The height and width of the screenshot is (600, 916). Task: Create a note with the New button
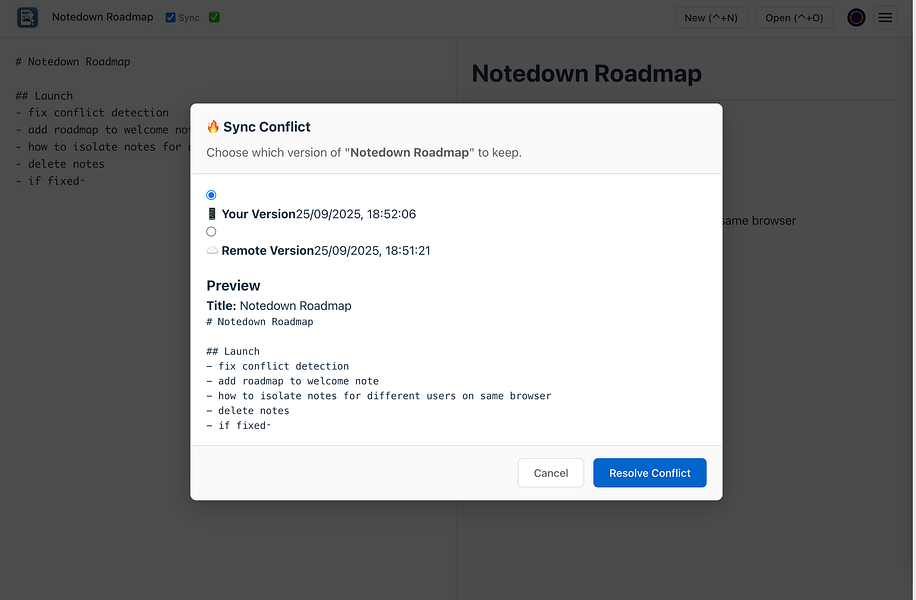pos(711,17)
